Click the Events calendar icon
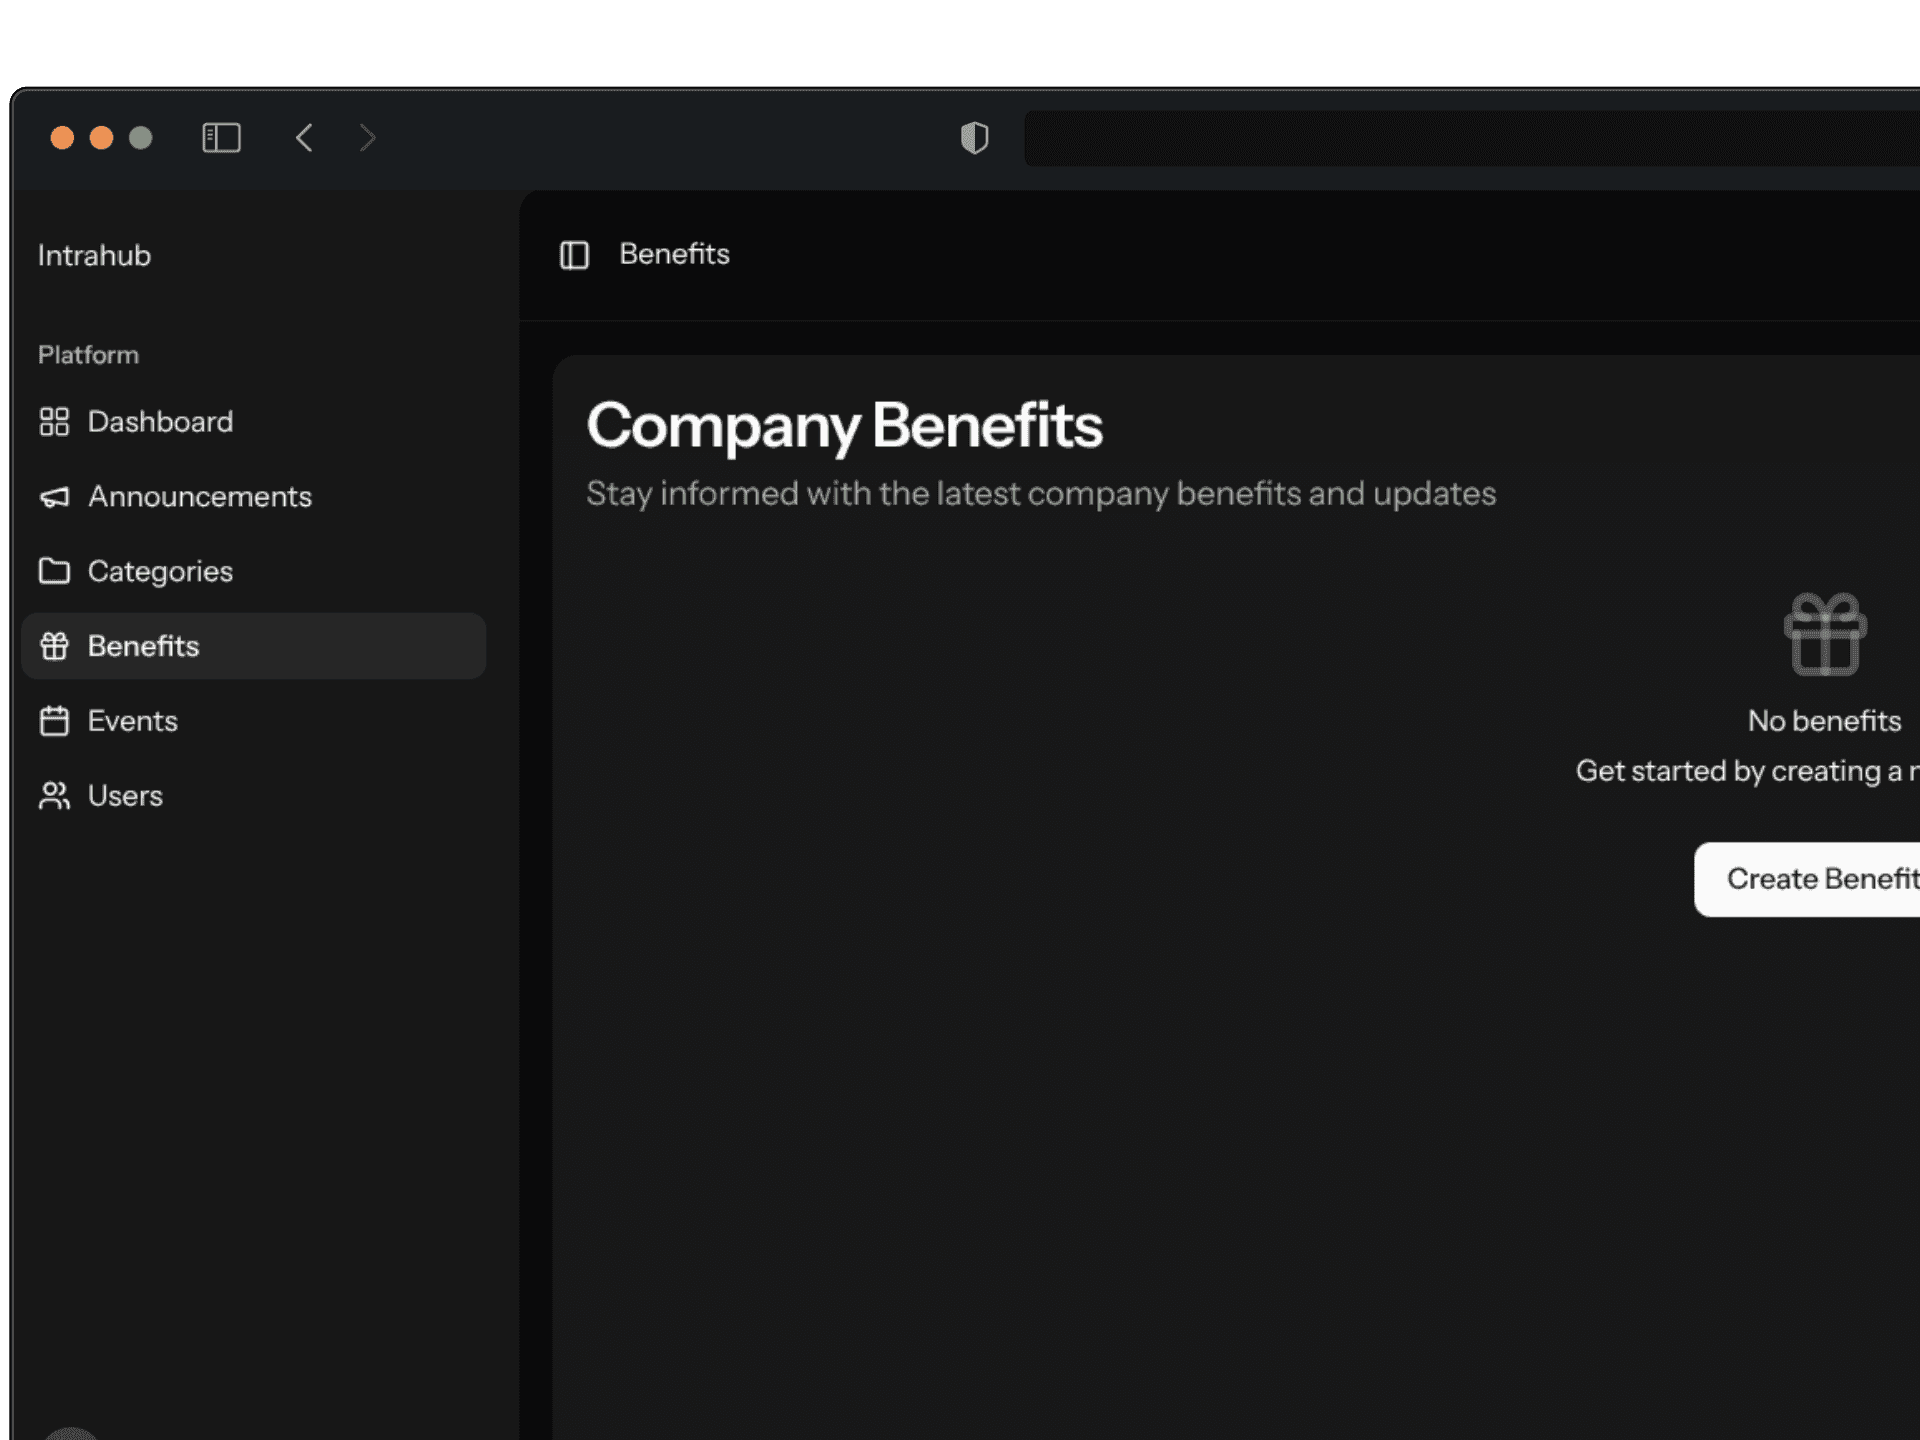This screenshot has height=1440, width=1920. point(54,721)
